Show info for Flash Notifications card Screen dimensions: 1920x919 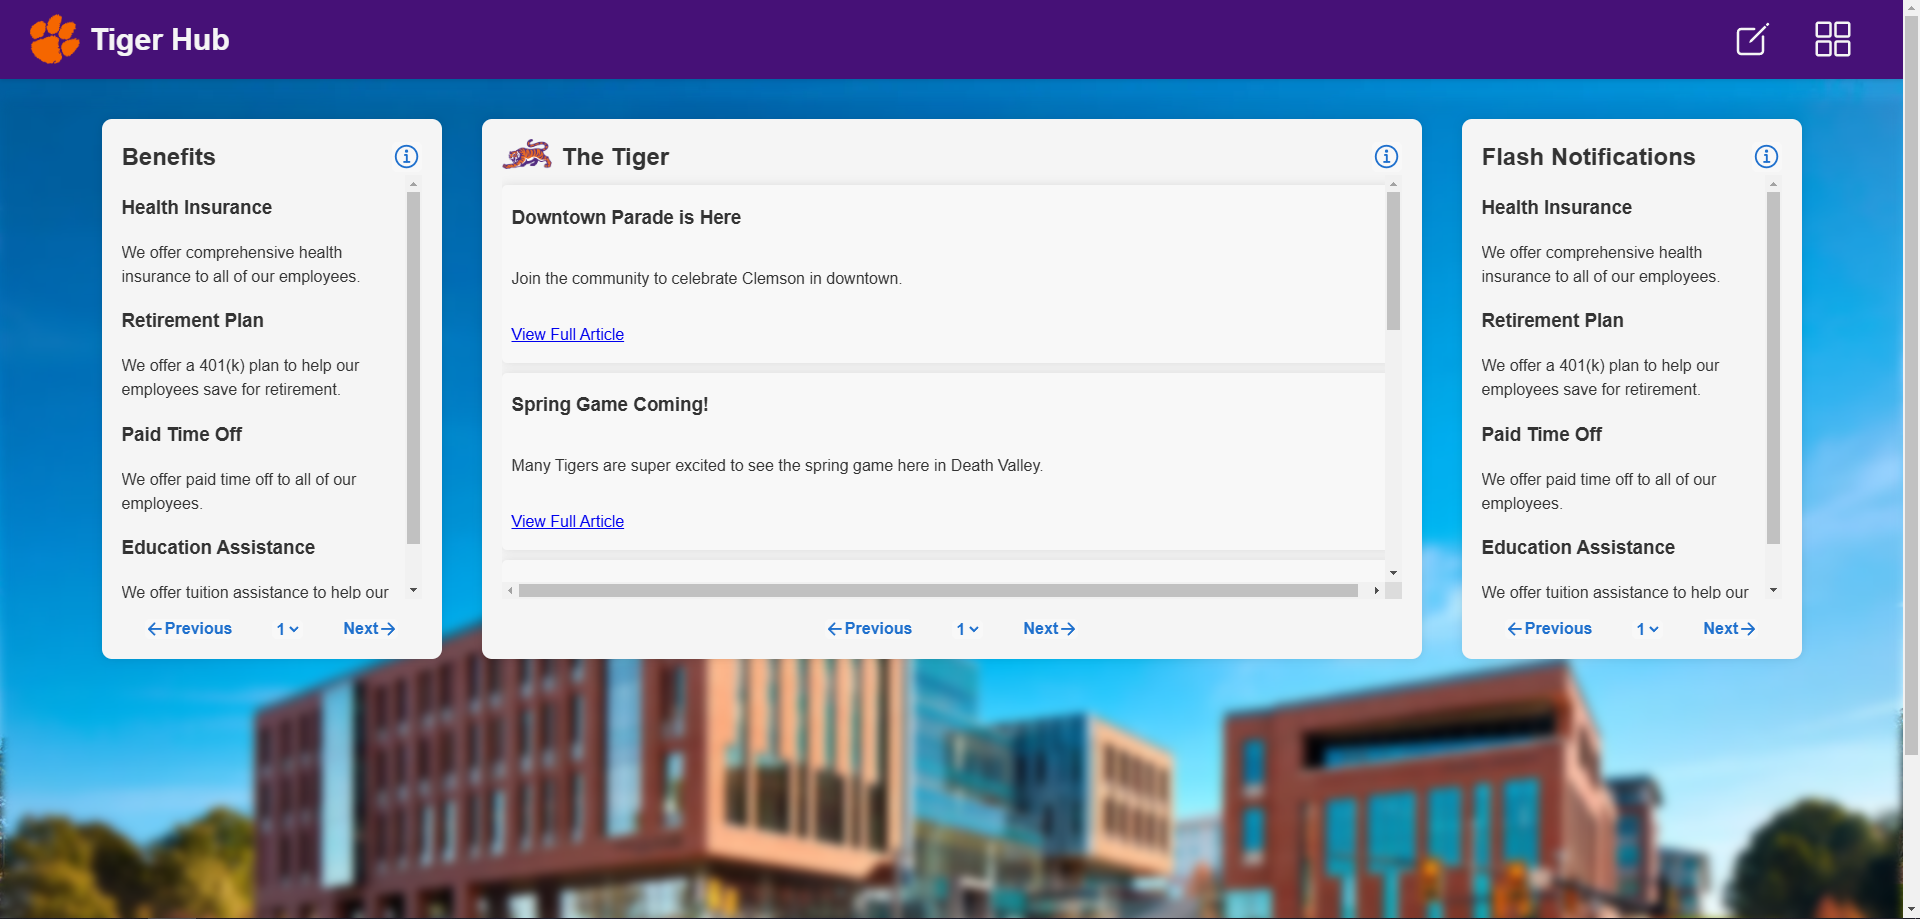pyautogui.click(x=1766, y=156)
